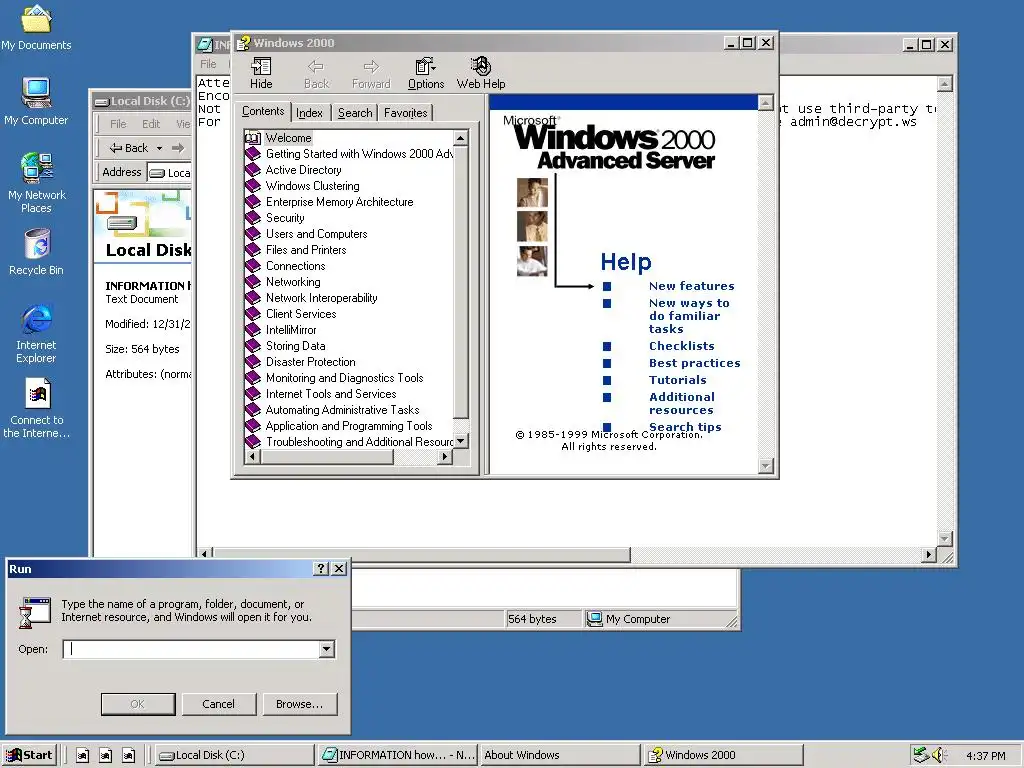Click the Contents list horizontal scrollbar thumb
The width and height of the screenshot is (1024, 768).
326,456
